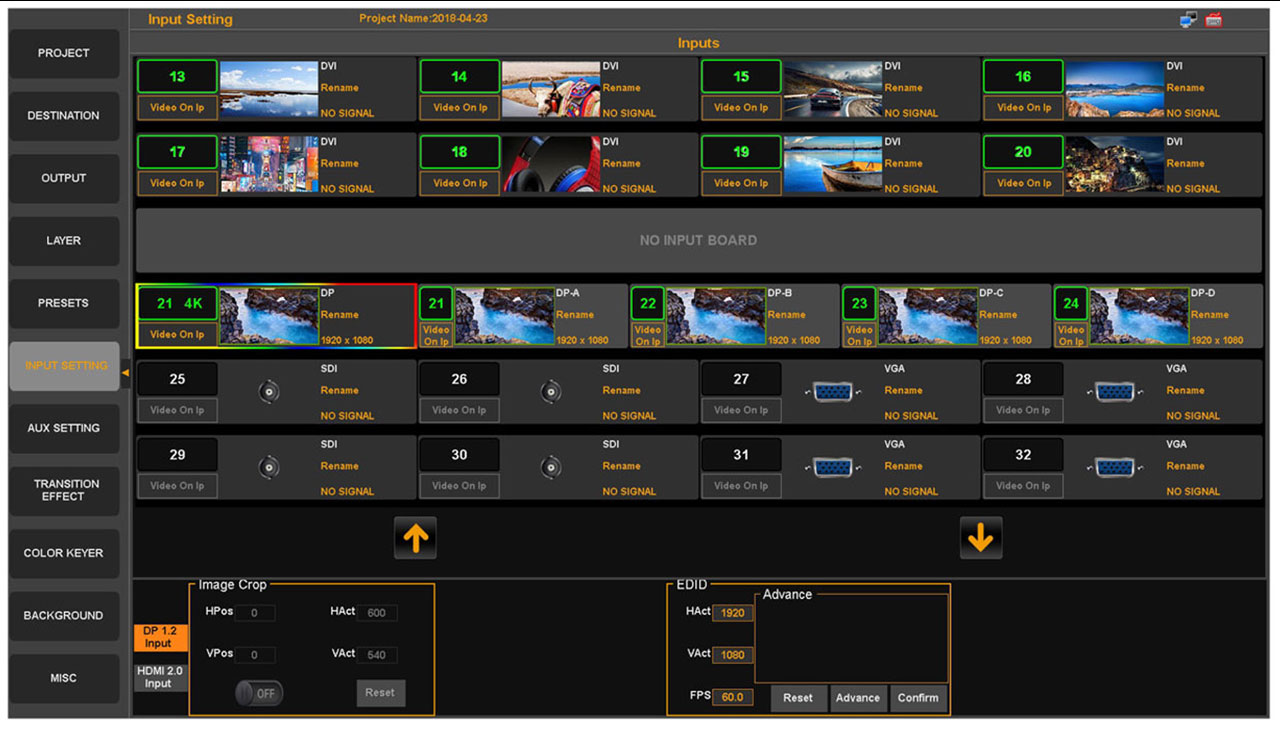Open the COLOR KEYER menu
This screenshot has height=729, width=1280.
63,553
